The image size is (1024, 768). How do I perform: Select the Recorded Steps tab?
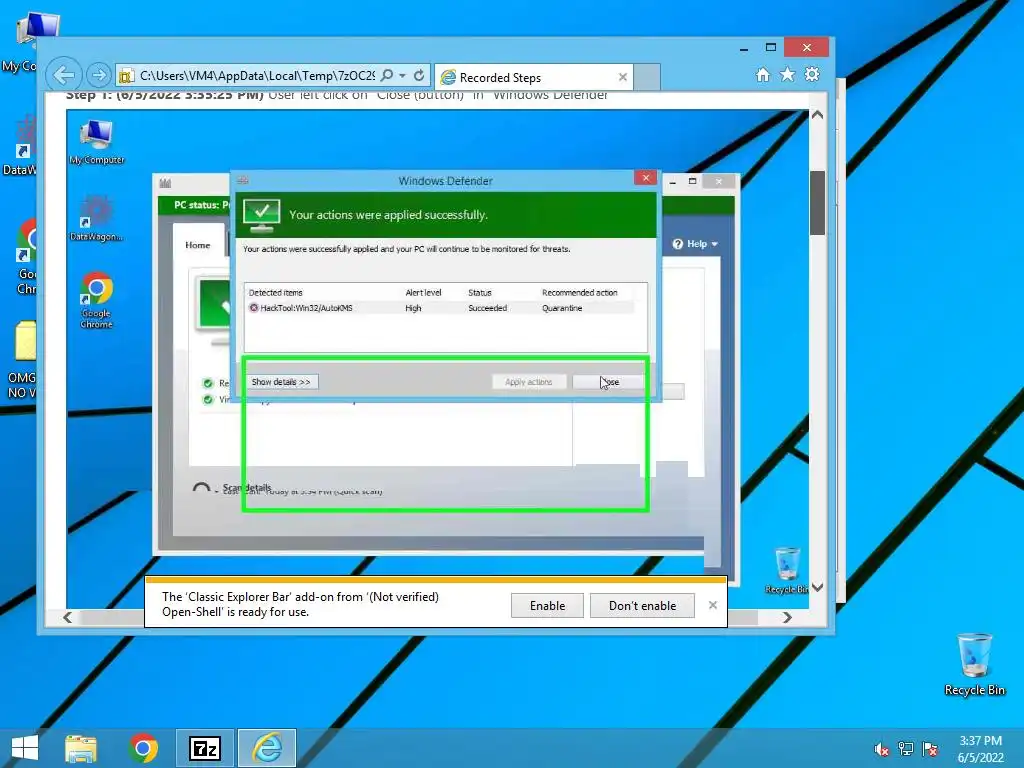(x=534, y=77)
